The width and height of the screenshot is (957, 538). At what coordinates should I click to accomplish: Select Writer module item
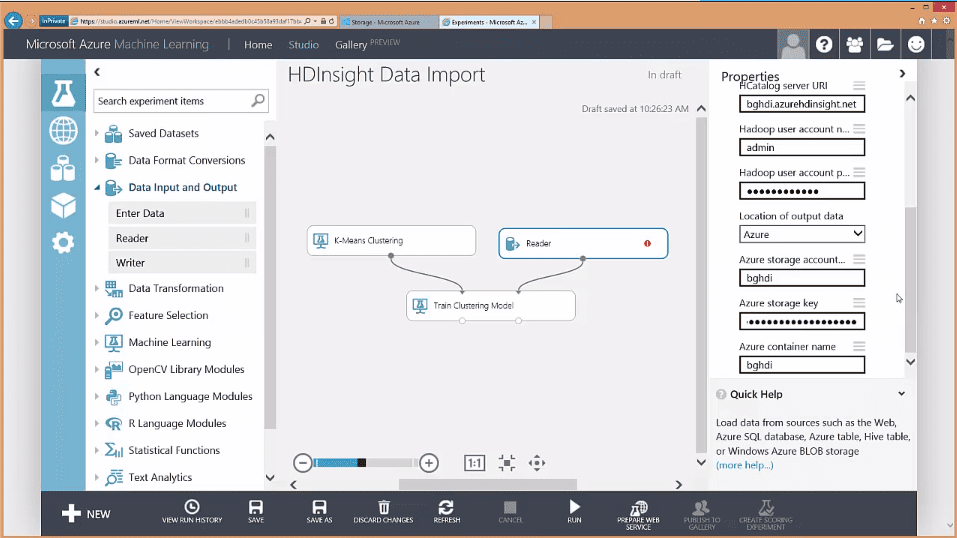tap(182, 263)
